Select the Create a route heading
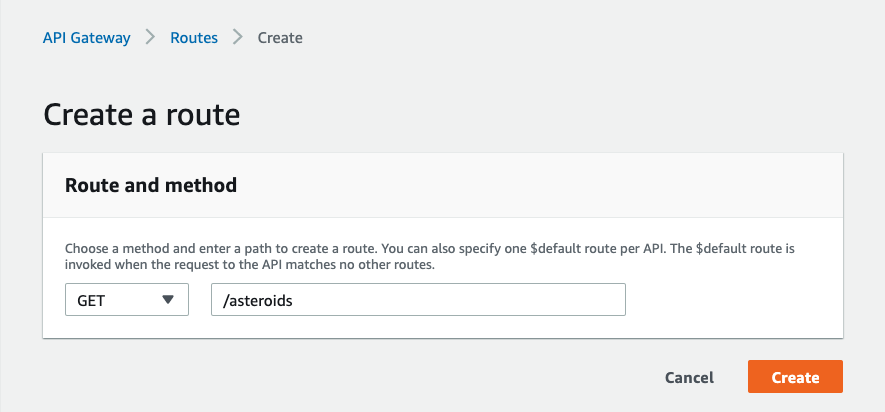This screenshot has width=885, height=412. click(142, 115)
